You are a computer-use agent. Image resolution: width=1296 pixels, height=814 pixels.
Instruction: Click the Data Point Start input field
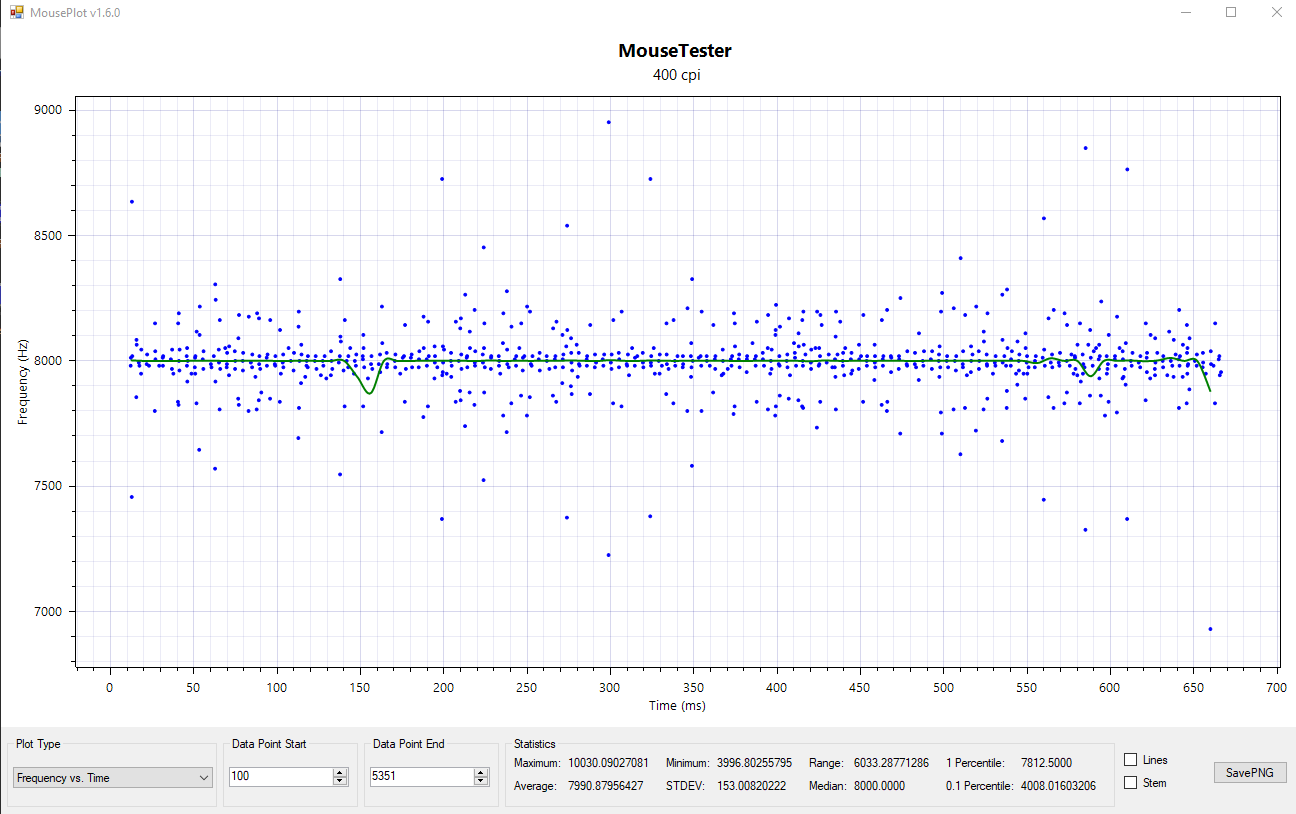pos(280,776)
